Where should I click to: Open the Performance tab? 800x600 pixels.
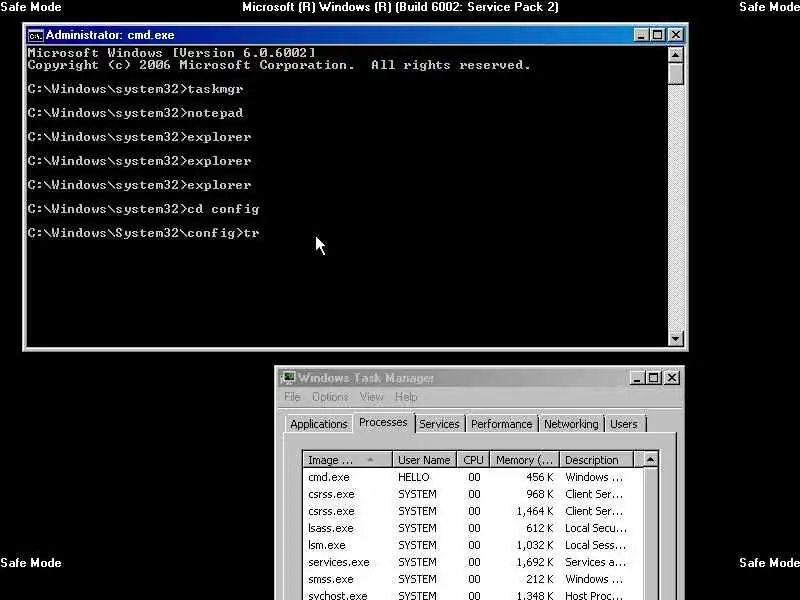[502, 424]
